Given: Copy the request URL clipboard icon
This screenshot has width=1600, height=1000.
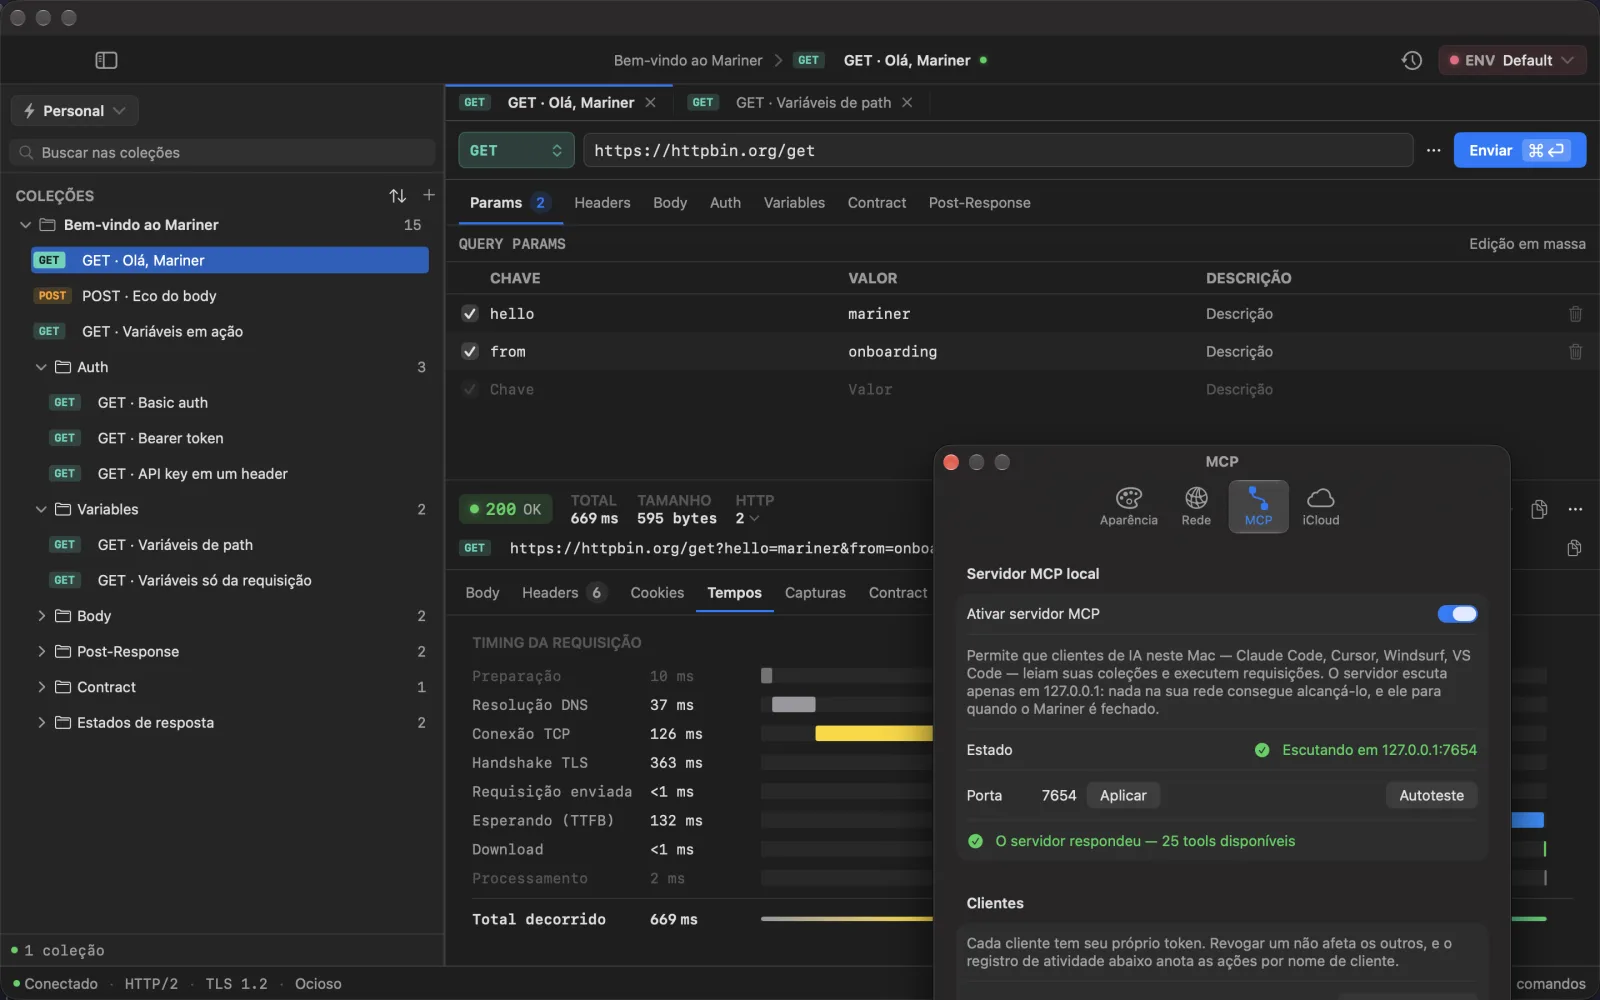Looking at the screenshot, I should coord(1574,548).
